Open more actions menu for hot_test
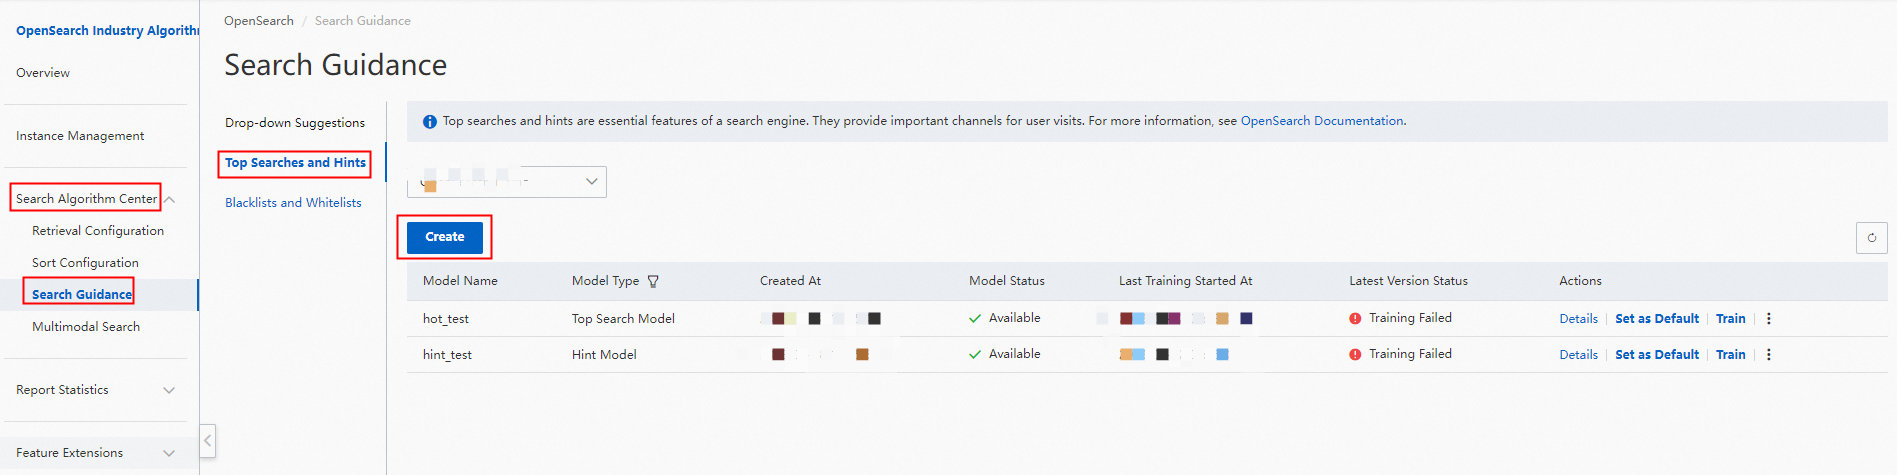 pos(1768,319)
